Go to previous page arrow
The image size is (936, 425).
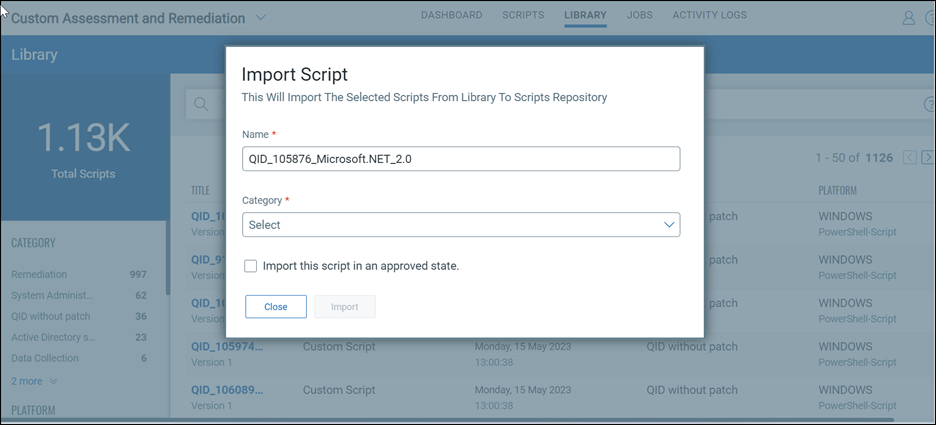click(x=910, y=158)
